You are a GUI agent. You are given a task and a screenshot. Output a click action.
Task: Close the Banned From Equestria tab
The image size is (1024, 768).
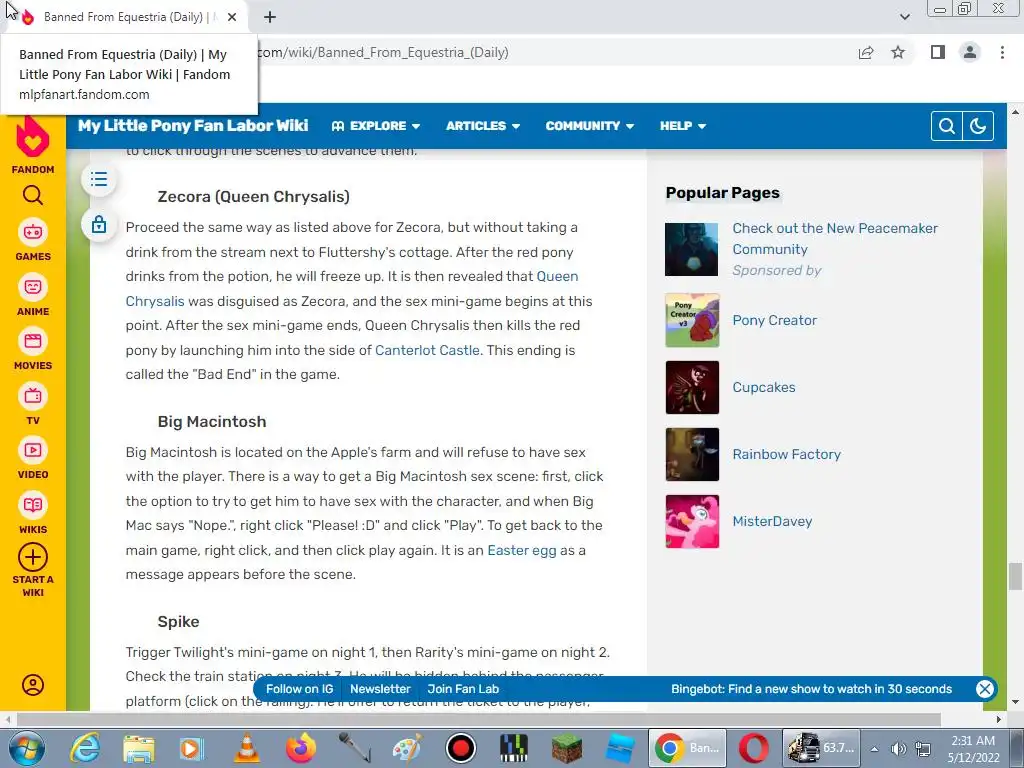(x=232, y=17)
